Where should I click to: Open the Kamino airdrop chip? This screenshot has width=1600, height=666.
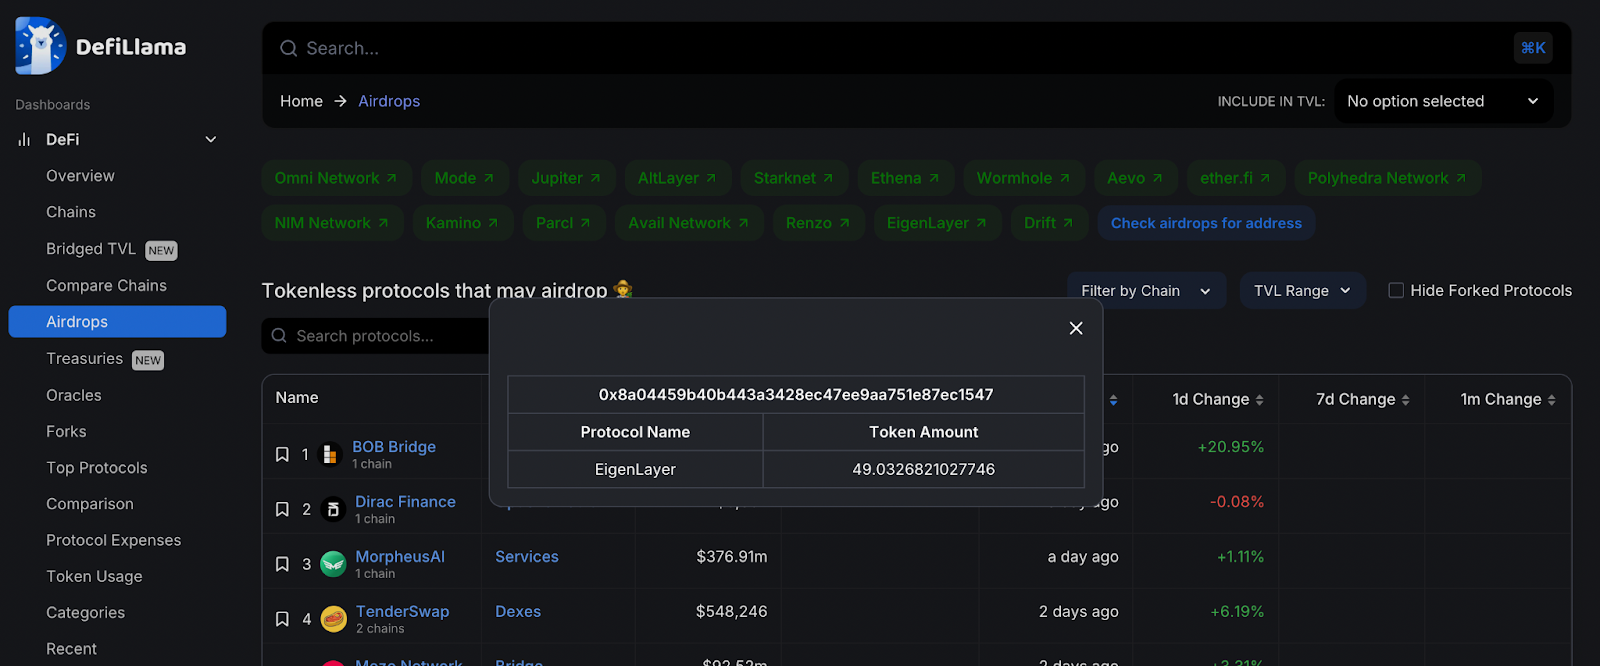pos(463,223)
